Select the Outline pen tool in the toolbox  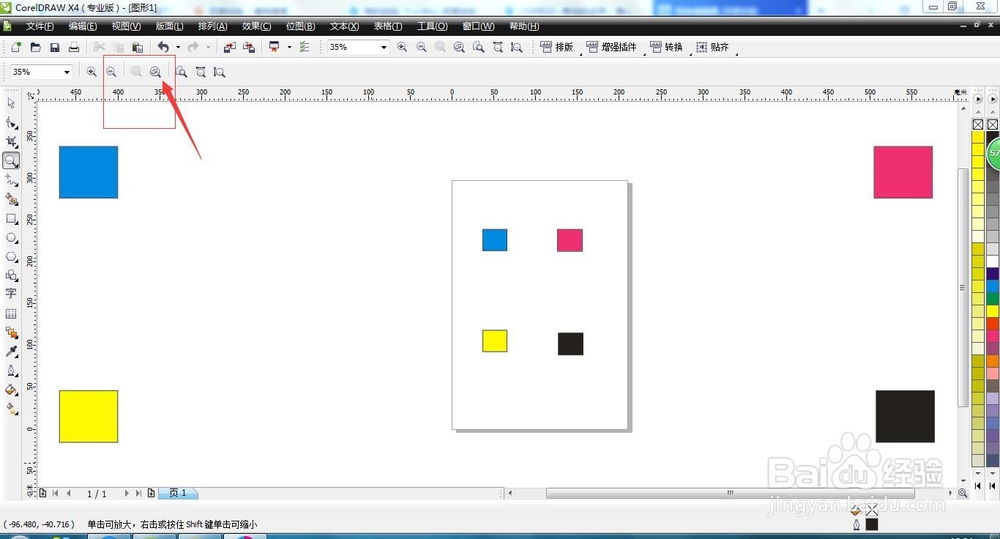tap(11, 371)
